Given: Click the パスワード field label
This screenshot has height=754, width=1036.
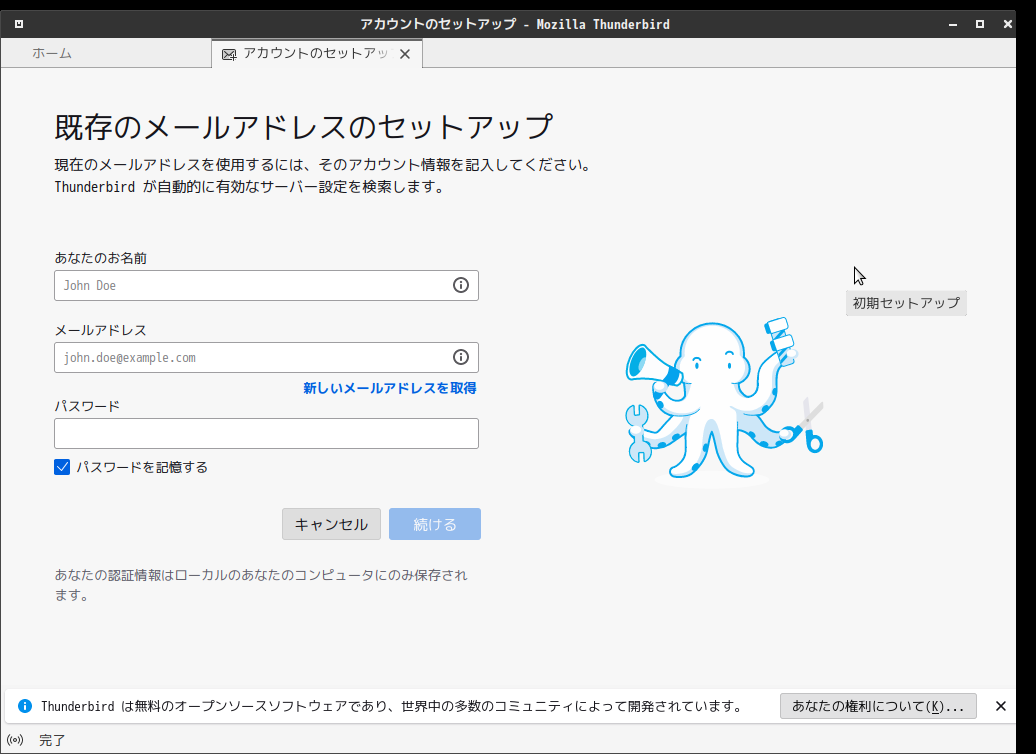Looking at the screenshot, I should pos(87,406).
